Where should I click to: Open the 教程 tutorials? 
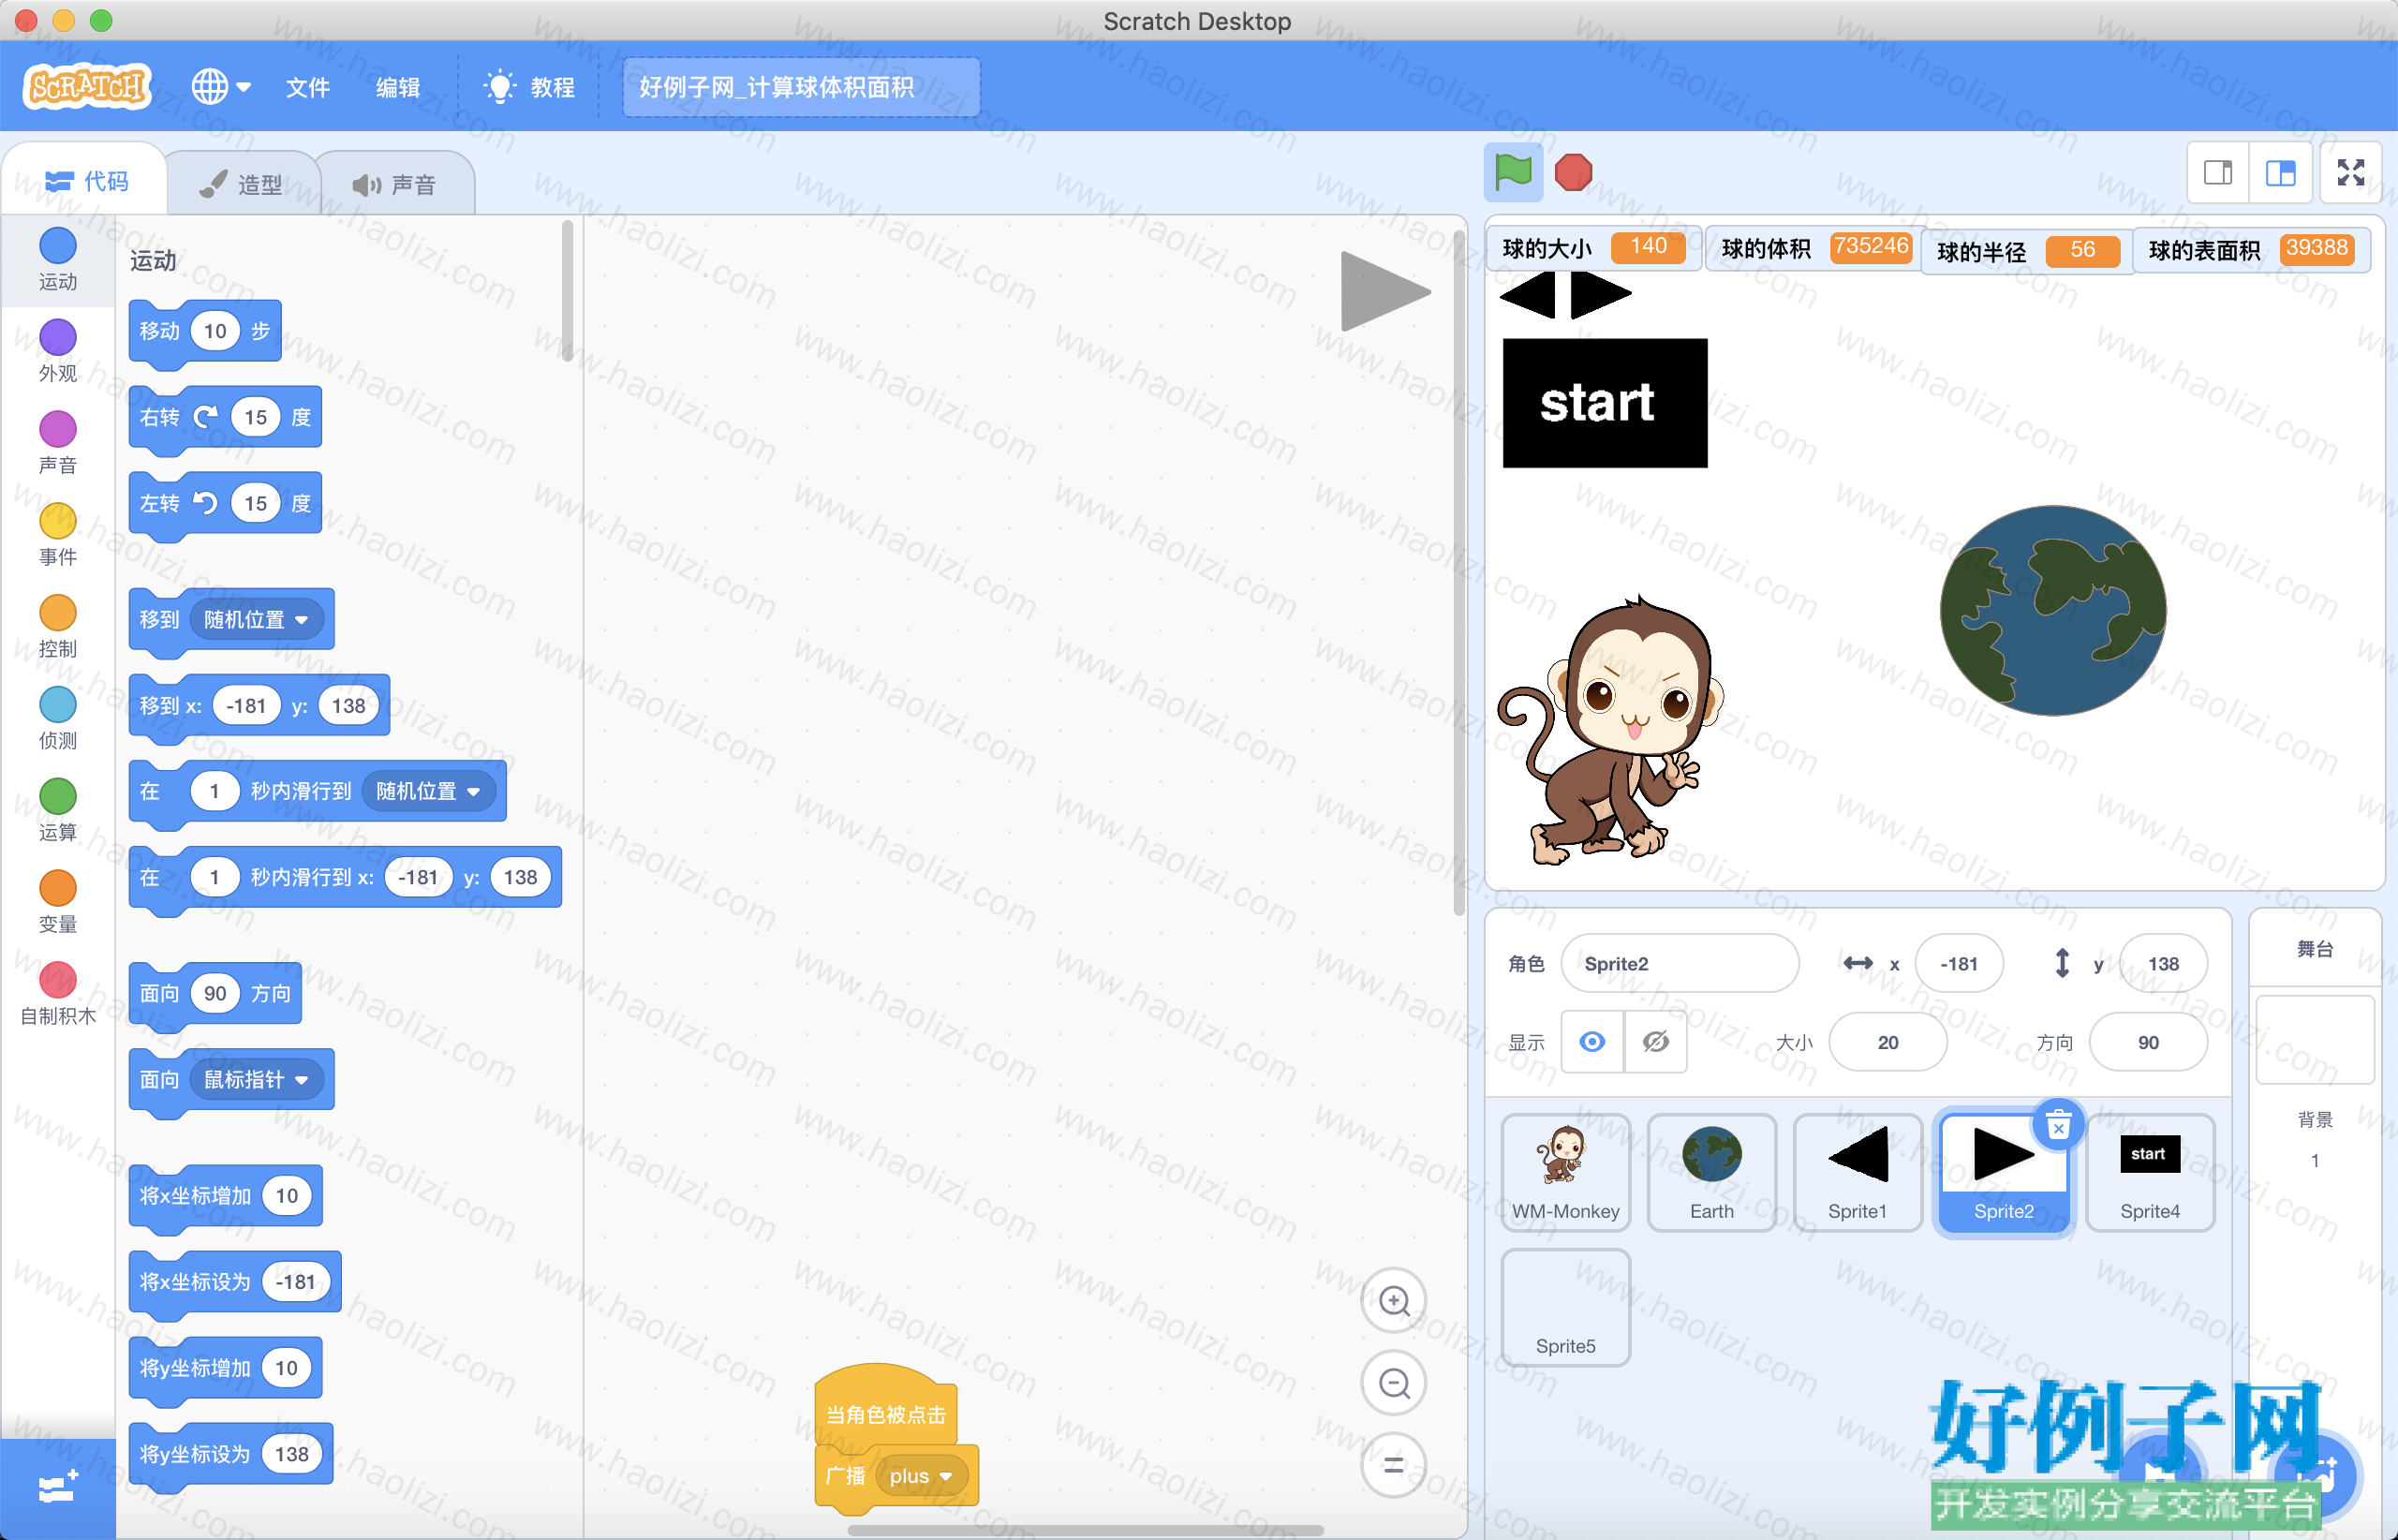530,87
